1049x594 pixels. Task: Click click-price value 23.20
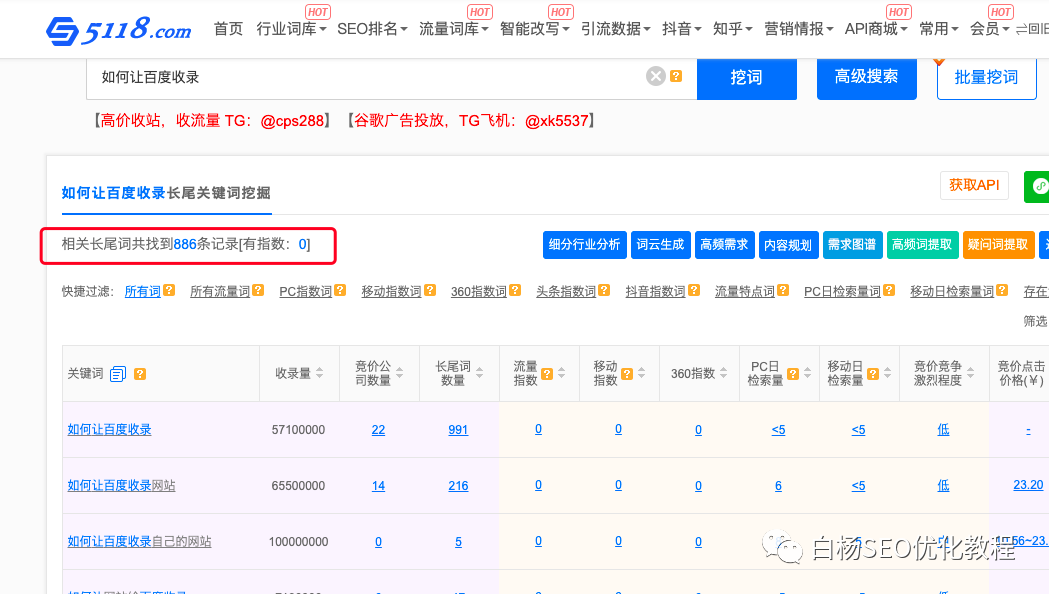coord(1028,485)
